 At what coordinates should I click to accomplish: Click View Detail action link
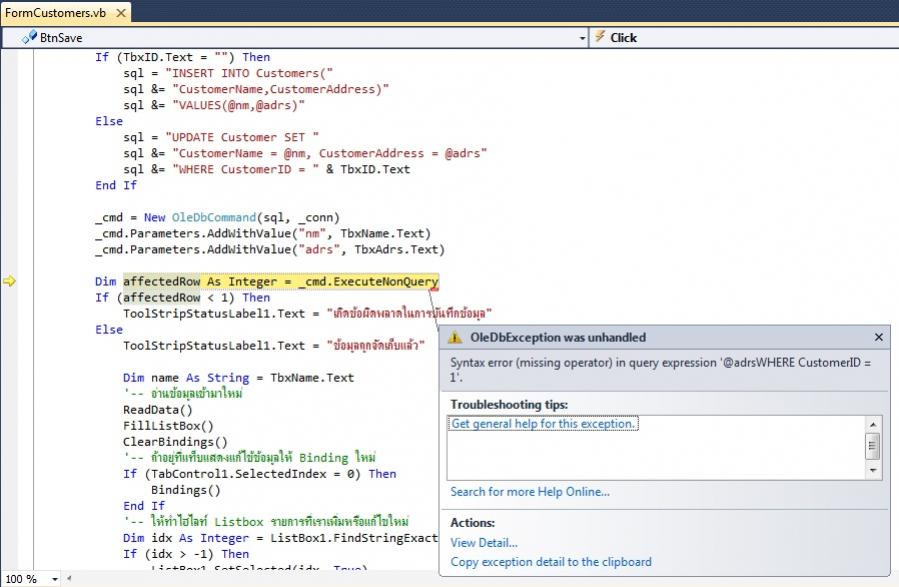pos(484,542)
